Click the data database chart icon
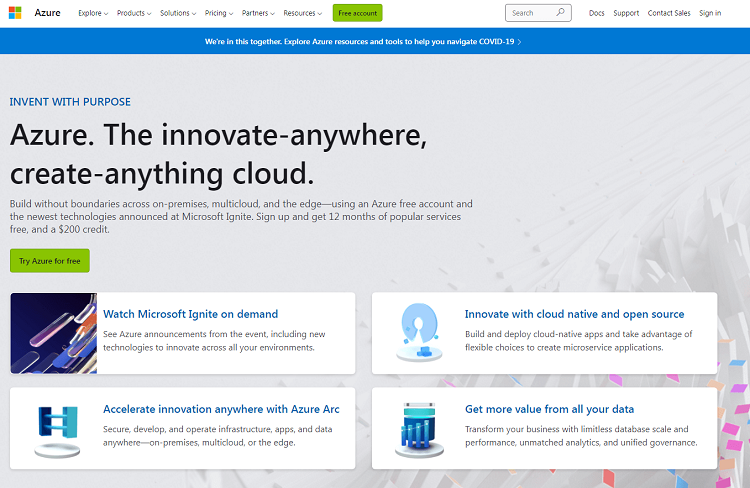This screenshot has width=750, height=488. [x=419, y=430]
